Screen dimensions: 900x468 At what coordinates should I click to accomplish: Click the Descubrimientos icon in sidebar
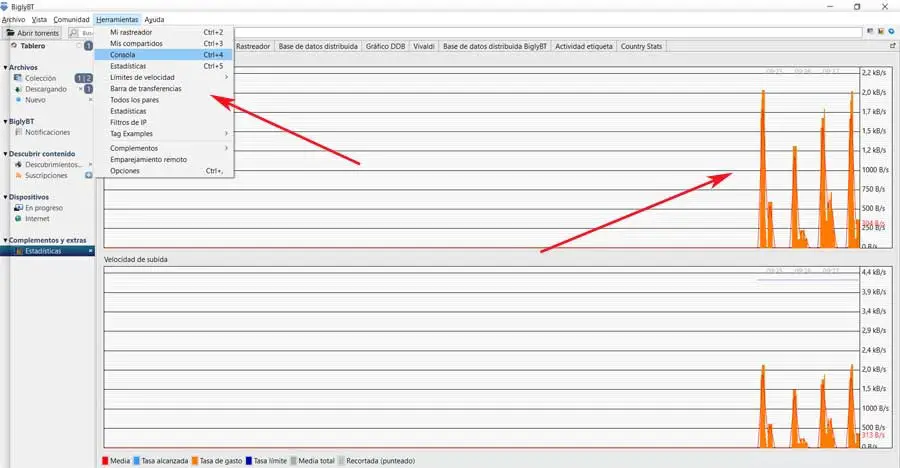click(18, 165)
